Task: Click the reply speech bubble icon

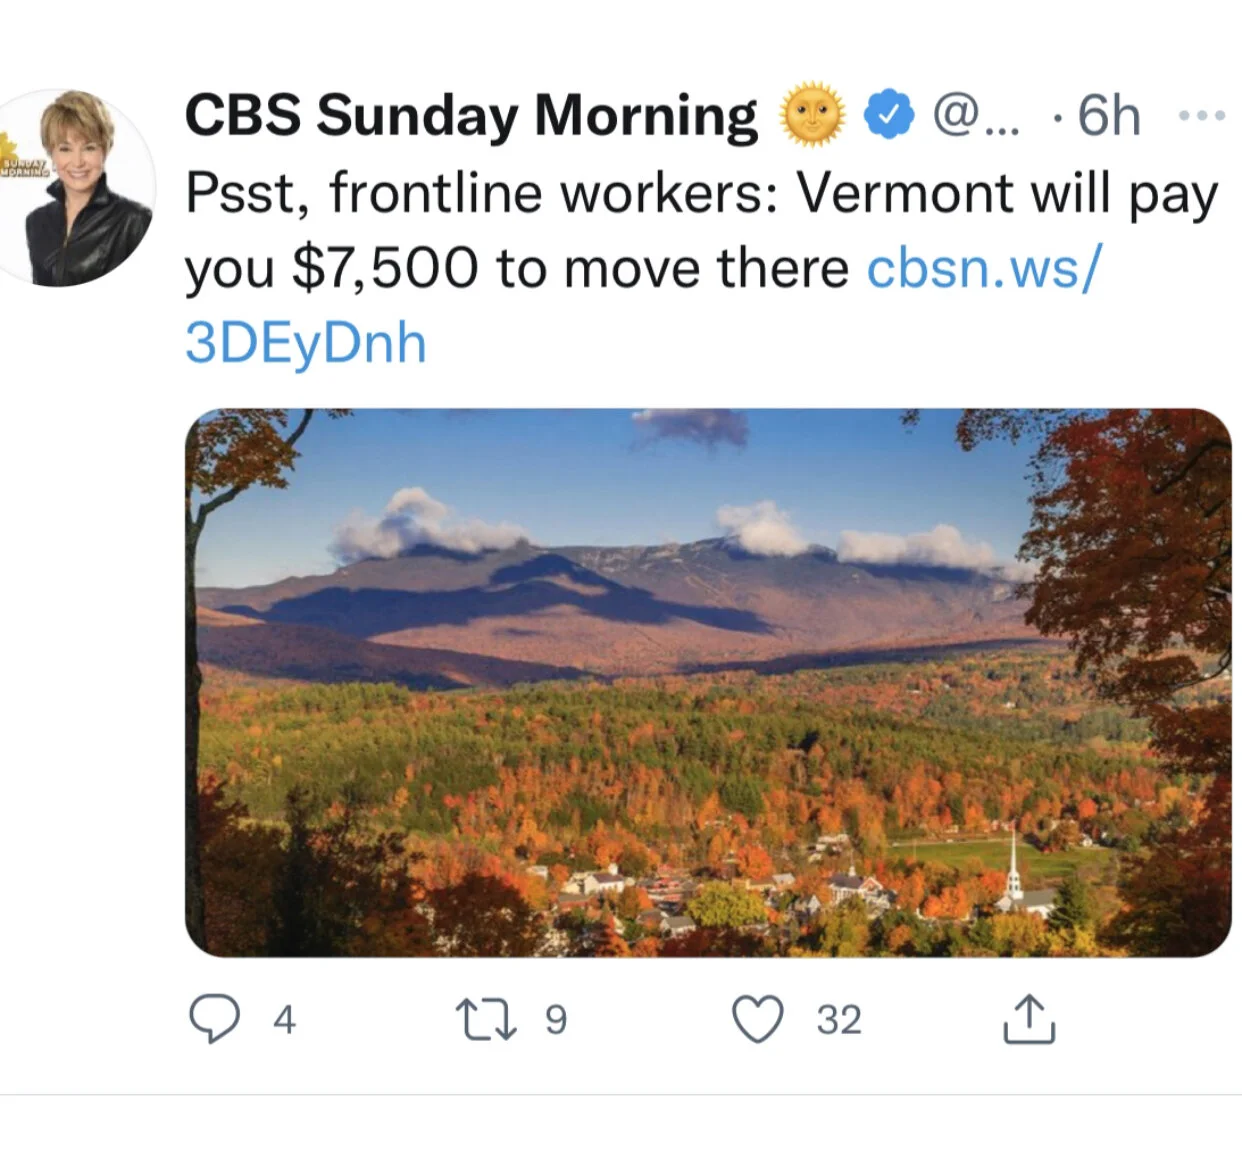Action: pyautogui.click(x=214, y=1019)
